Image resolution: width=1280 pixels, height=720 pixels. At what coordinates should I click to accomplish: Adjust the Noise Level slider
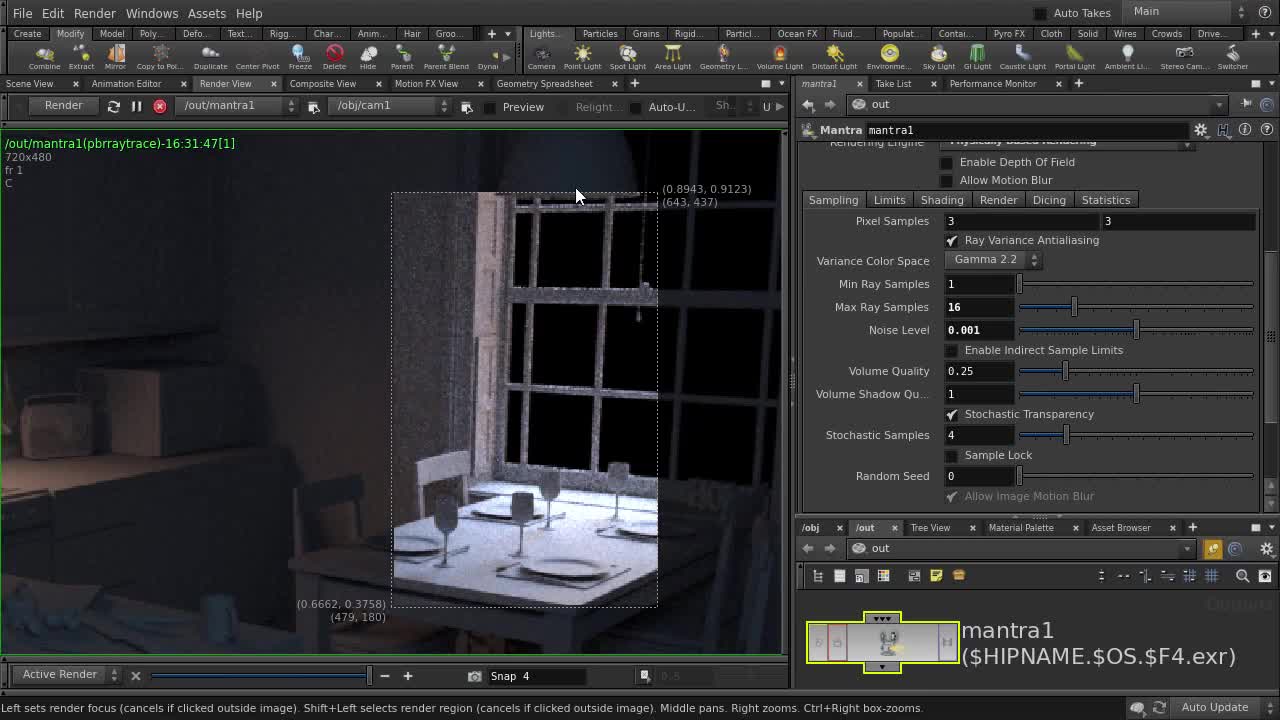1136,330
